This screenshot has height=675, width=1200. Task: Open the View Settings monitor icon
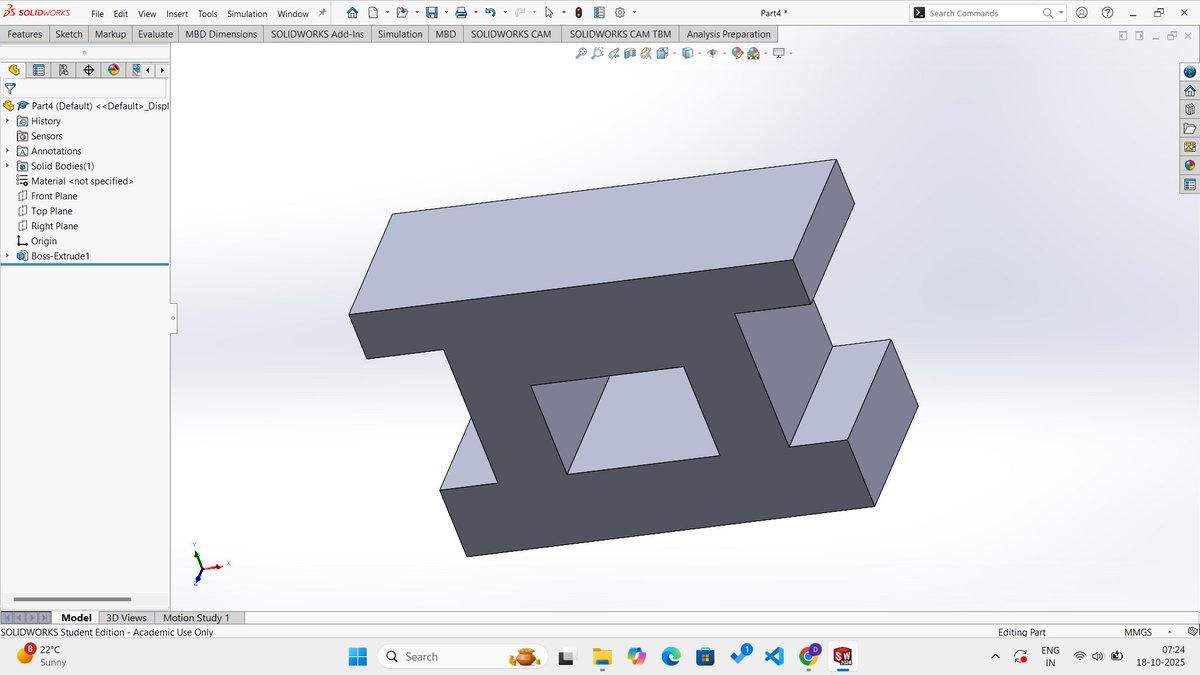point(778,53)
